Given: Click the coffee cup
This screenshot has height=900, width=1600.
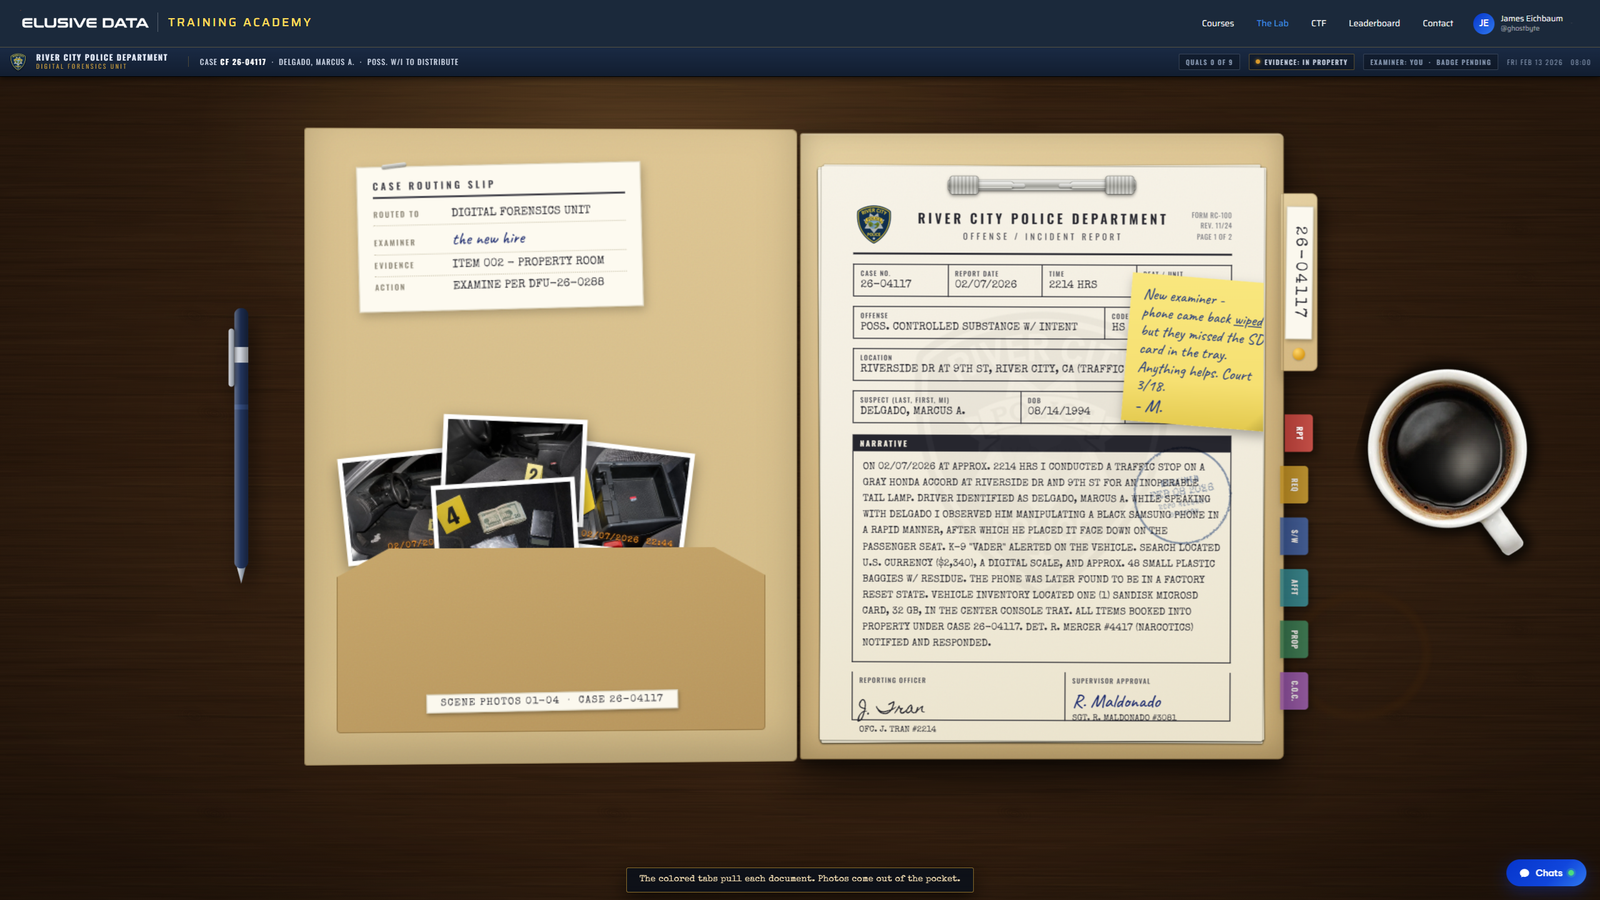Looking at the screenshot, I should click(x=1445, y=450).
